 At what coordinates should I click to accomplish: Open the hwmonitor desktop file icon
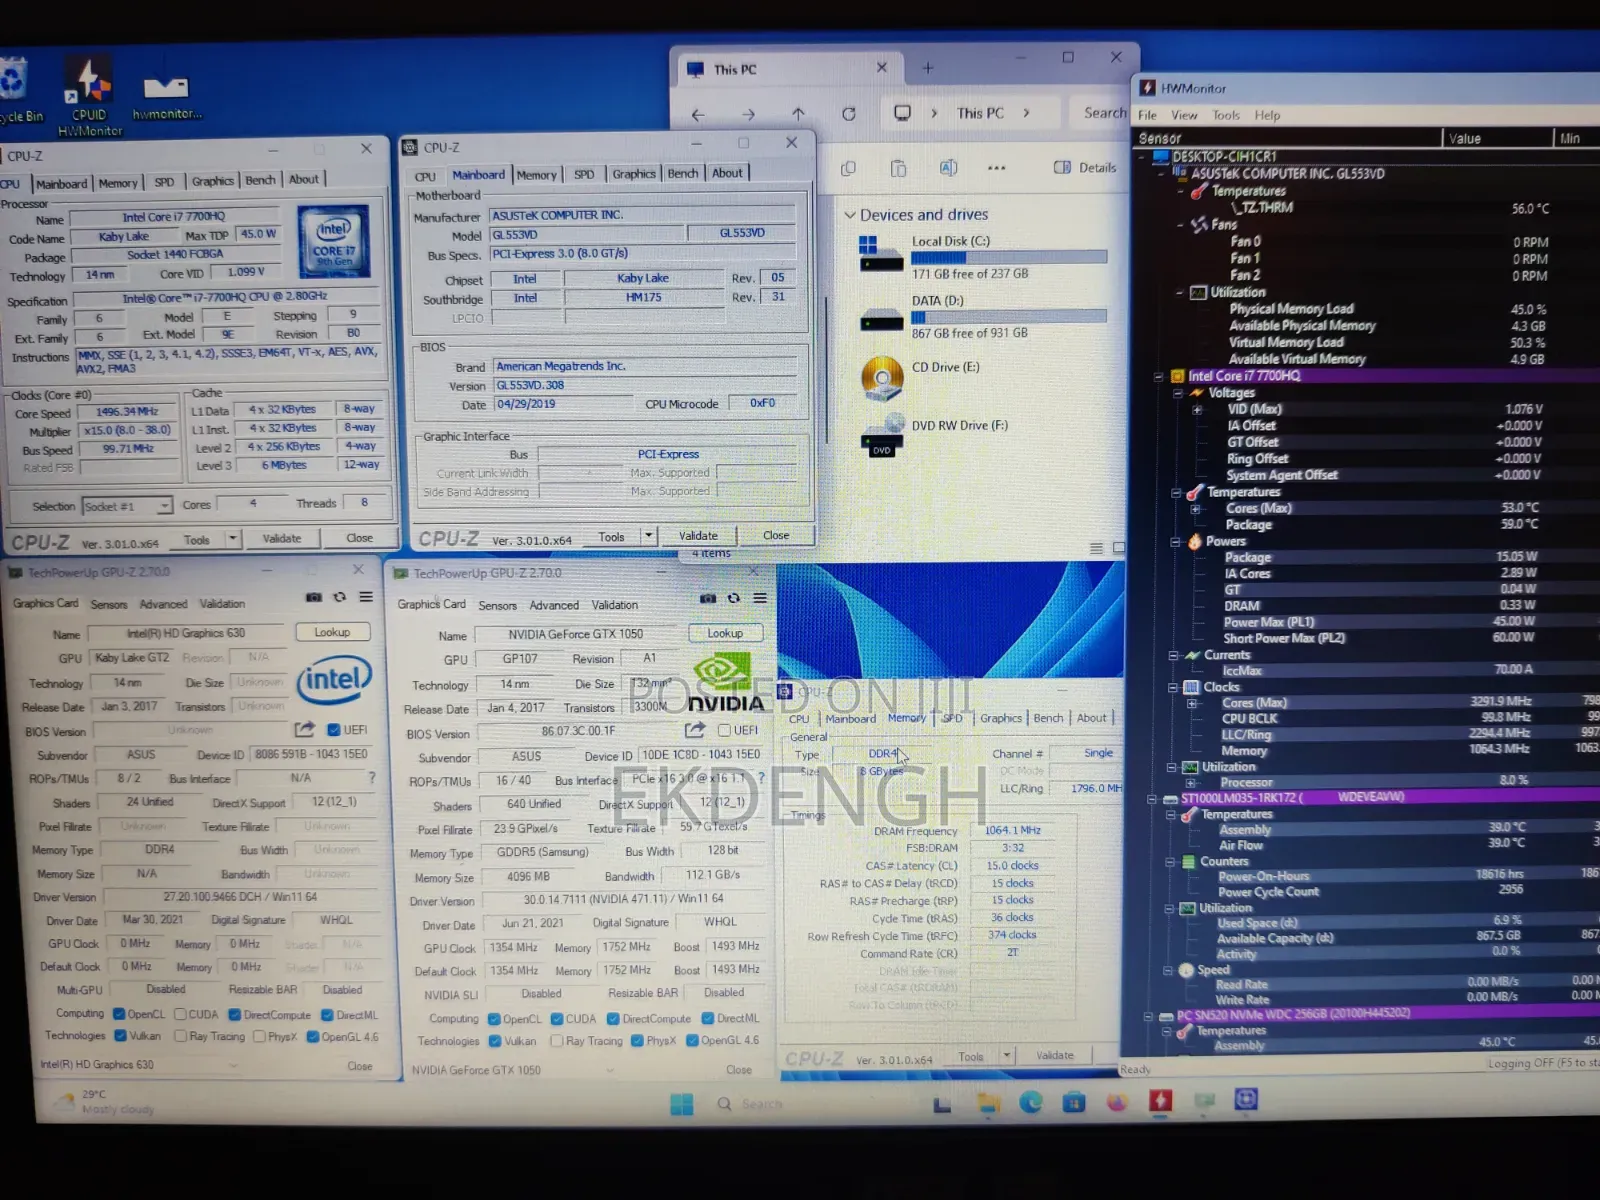click(166, 96)
